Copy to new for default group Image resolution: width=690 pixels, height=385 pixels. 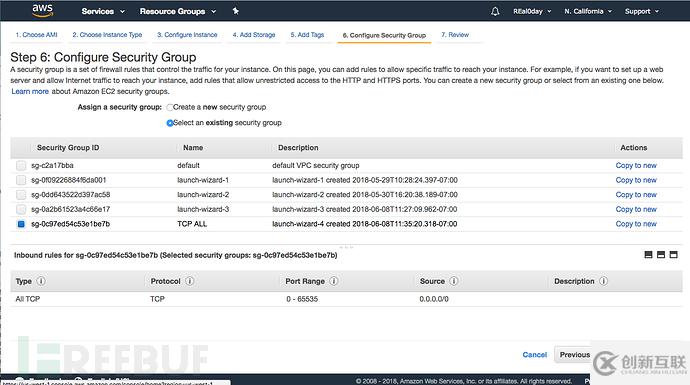pos(636,165)
